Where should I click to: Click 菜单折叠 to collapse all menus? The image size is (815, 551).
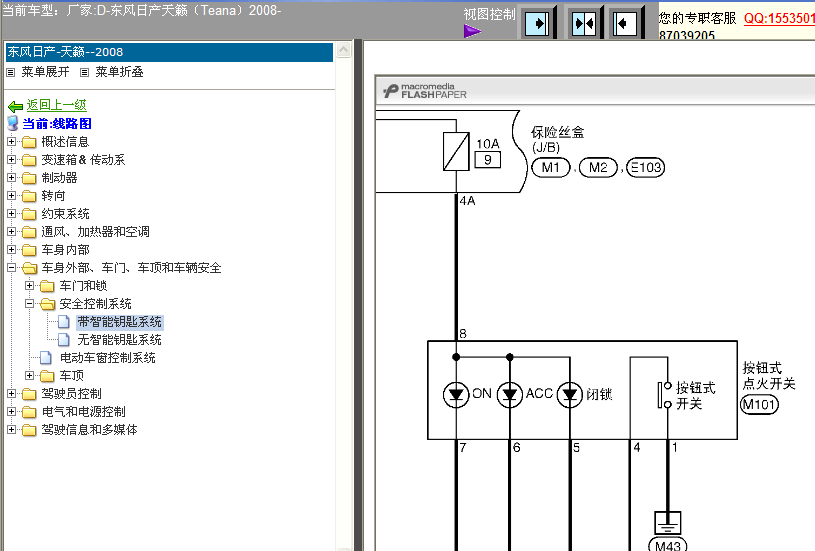[x=119, y=72]
